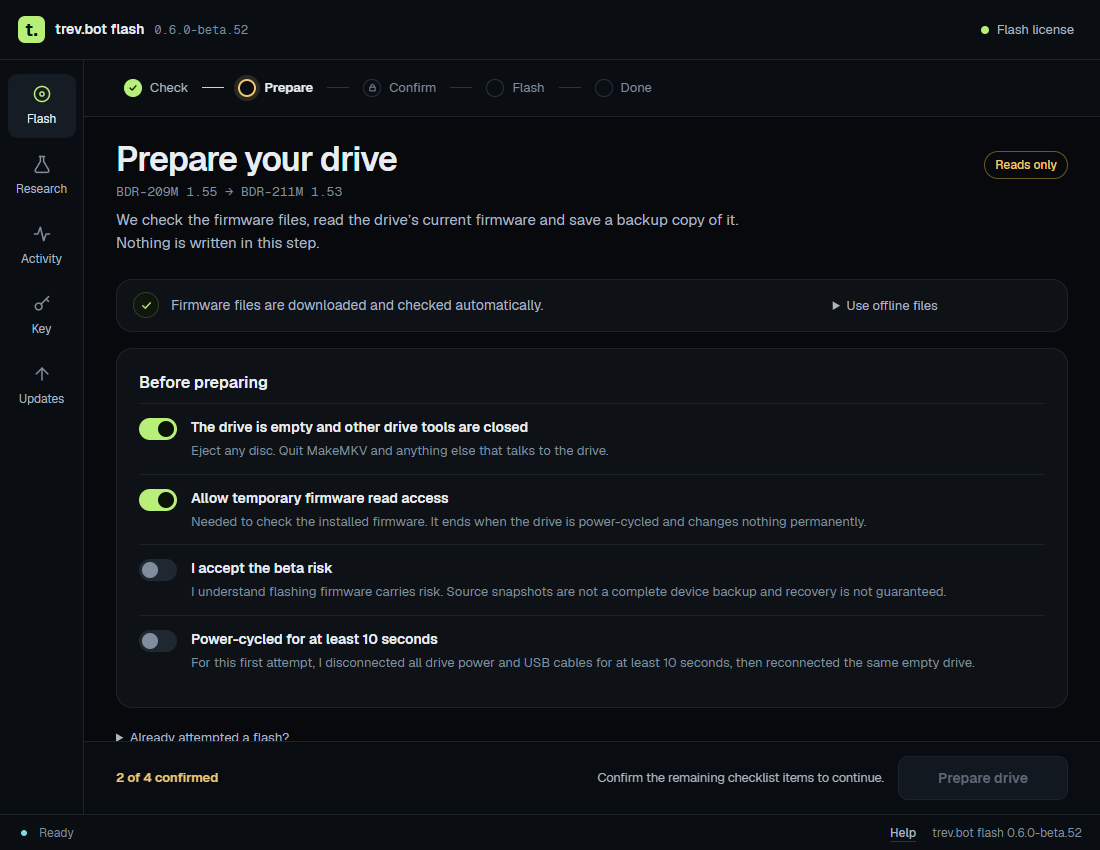Click the Flash license label
This screenshot has width=1100, height=850.
click(1035, 29)
